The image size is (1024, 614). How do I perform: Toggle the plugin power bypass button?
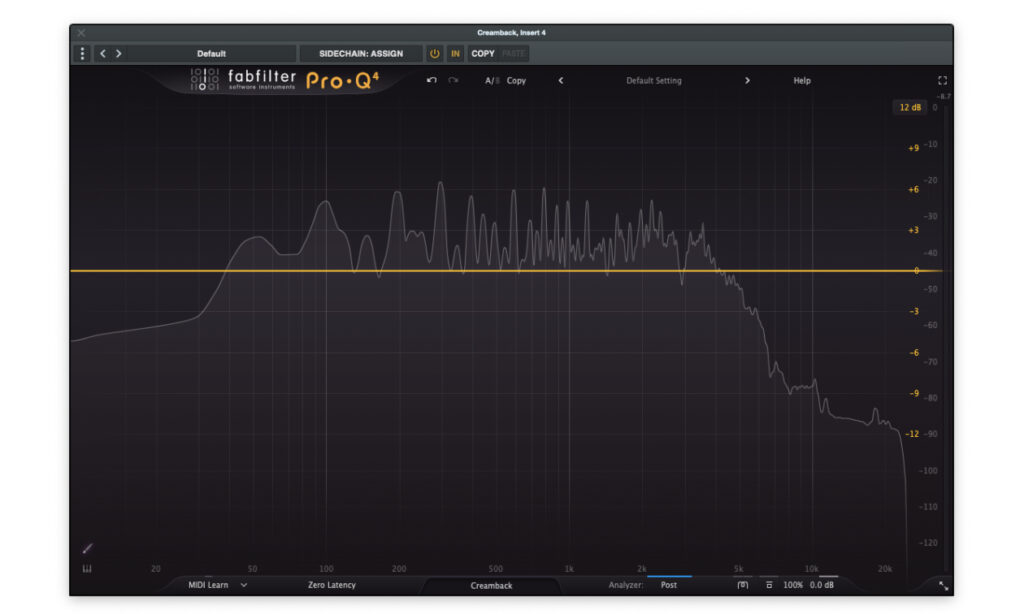pos(434,54)
